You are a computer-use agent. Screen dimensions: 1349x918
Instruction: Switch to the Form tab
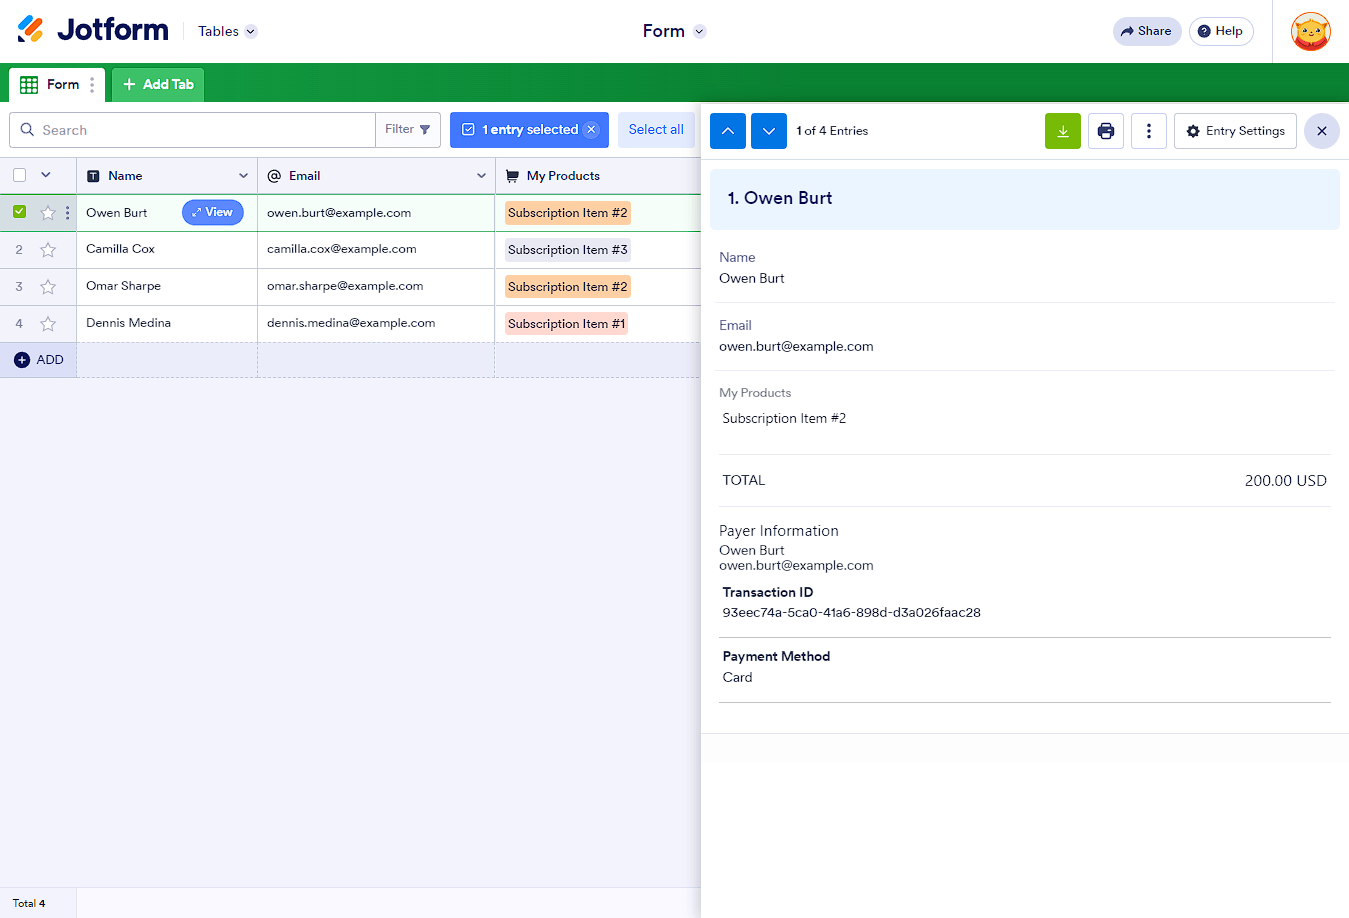point(57,85)
